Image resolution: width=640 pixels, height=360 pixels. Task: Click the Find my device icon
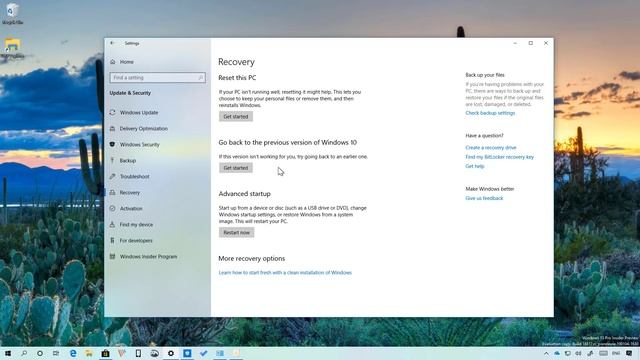[112, 224]
